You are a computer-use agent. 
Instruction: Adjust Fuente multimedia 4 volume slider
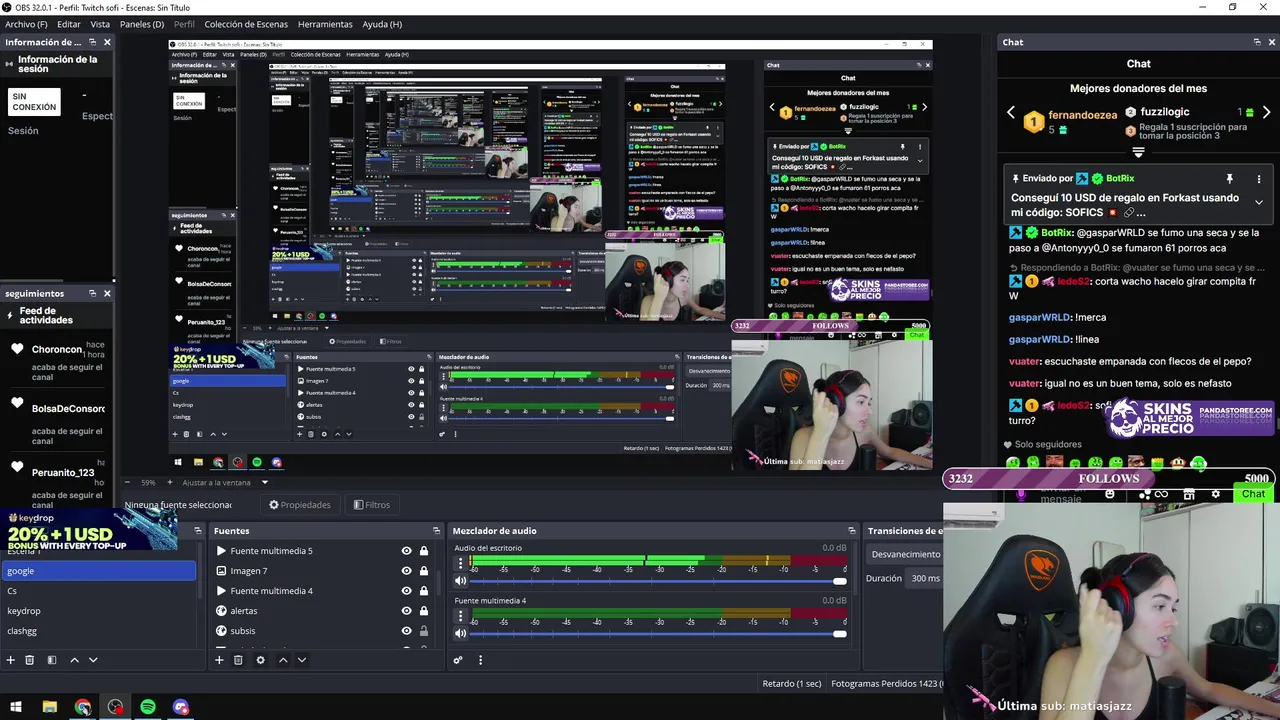click(658, 633)
